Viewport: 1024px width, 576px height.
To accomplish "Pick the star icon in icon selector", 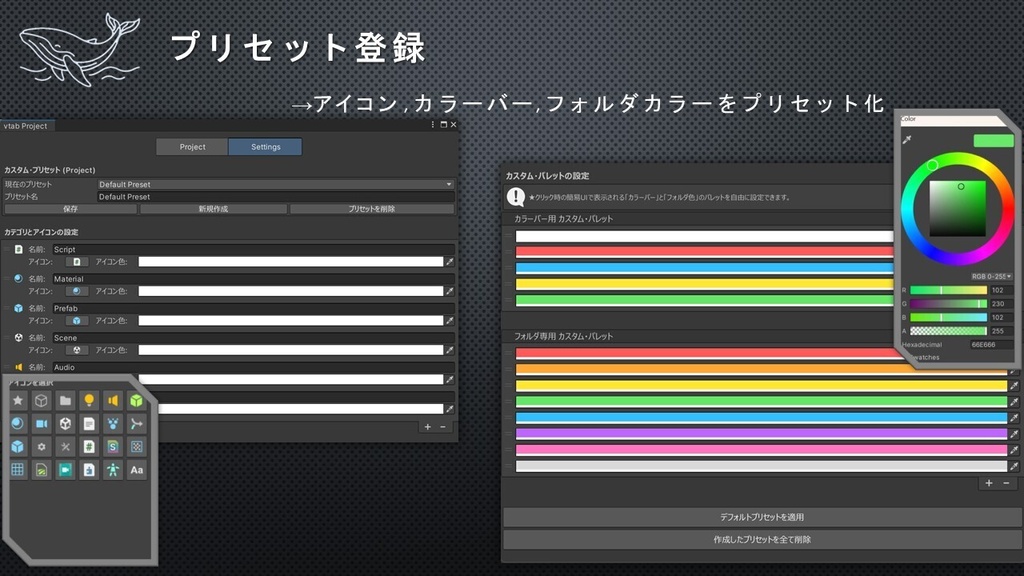I will point(18,400).
